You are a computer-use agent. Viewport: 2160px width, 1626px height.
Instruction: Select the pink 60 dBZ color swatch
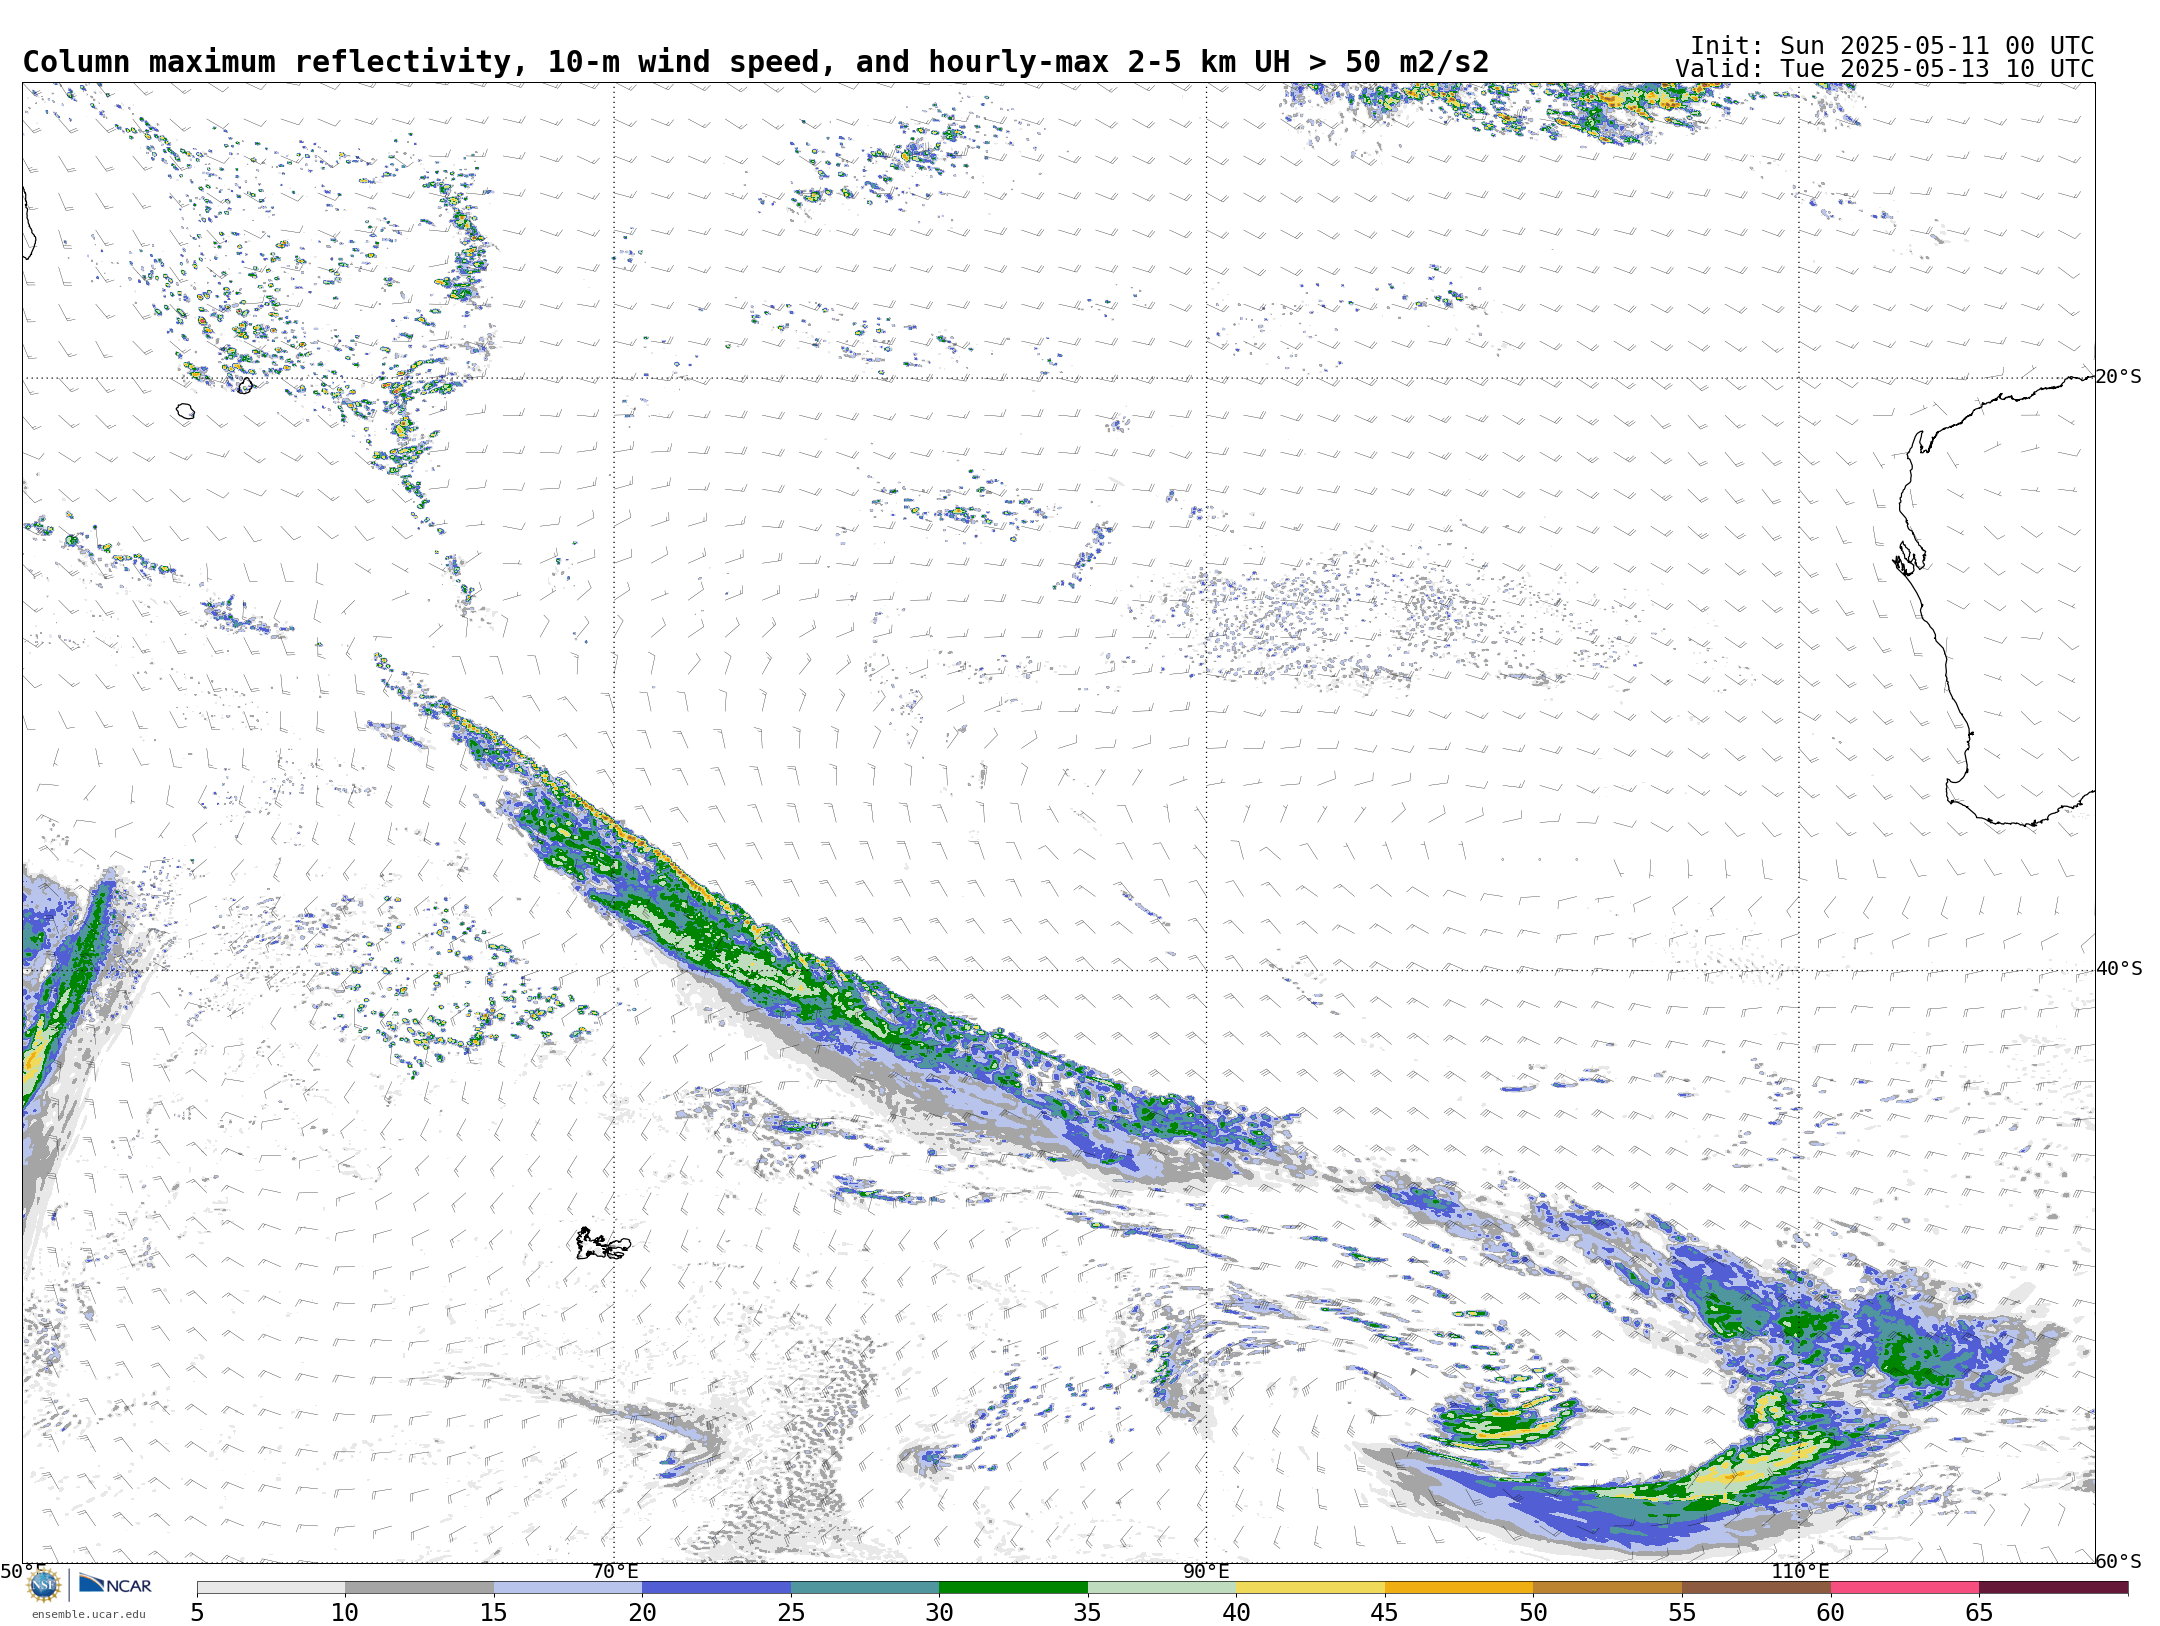[x=1904, y=1587]
